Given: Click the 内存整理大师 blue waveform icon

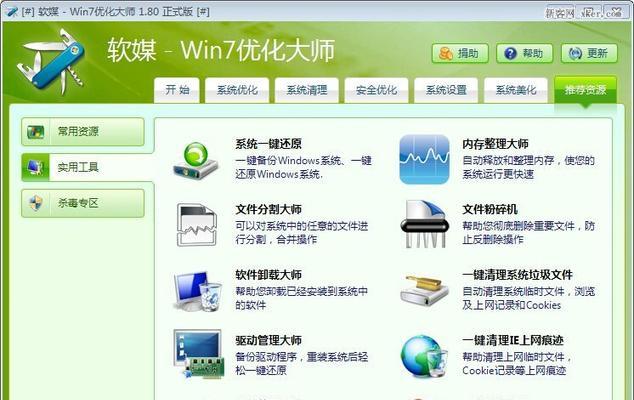Looking at the screenshot, I should point(424,159).
